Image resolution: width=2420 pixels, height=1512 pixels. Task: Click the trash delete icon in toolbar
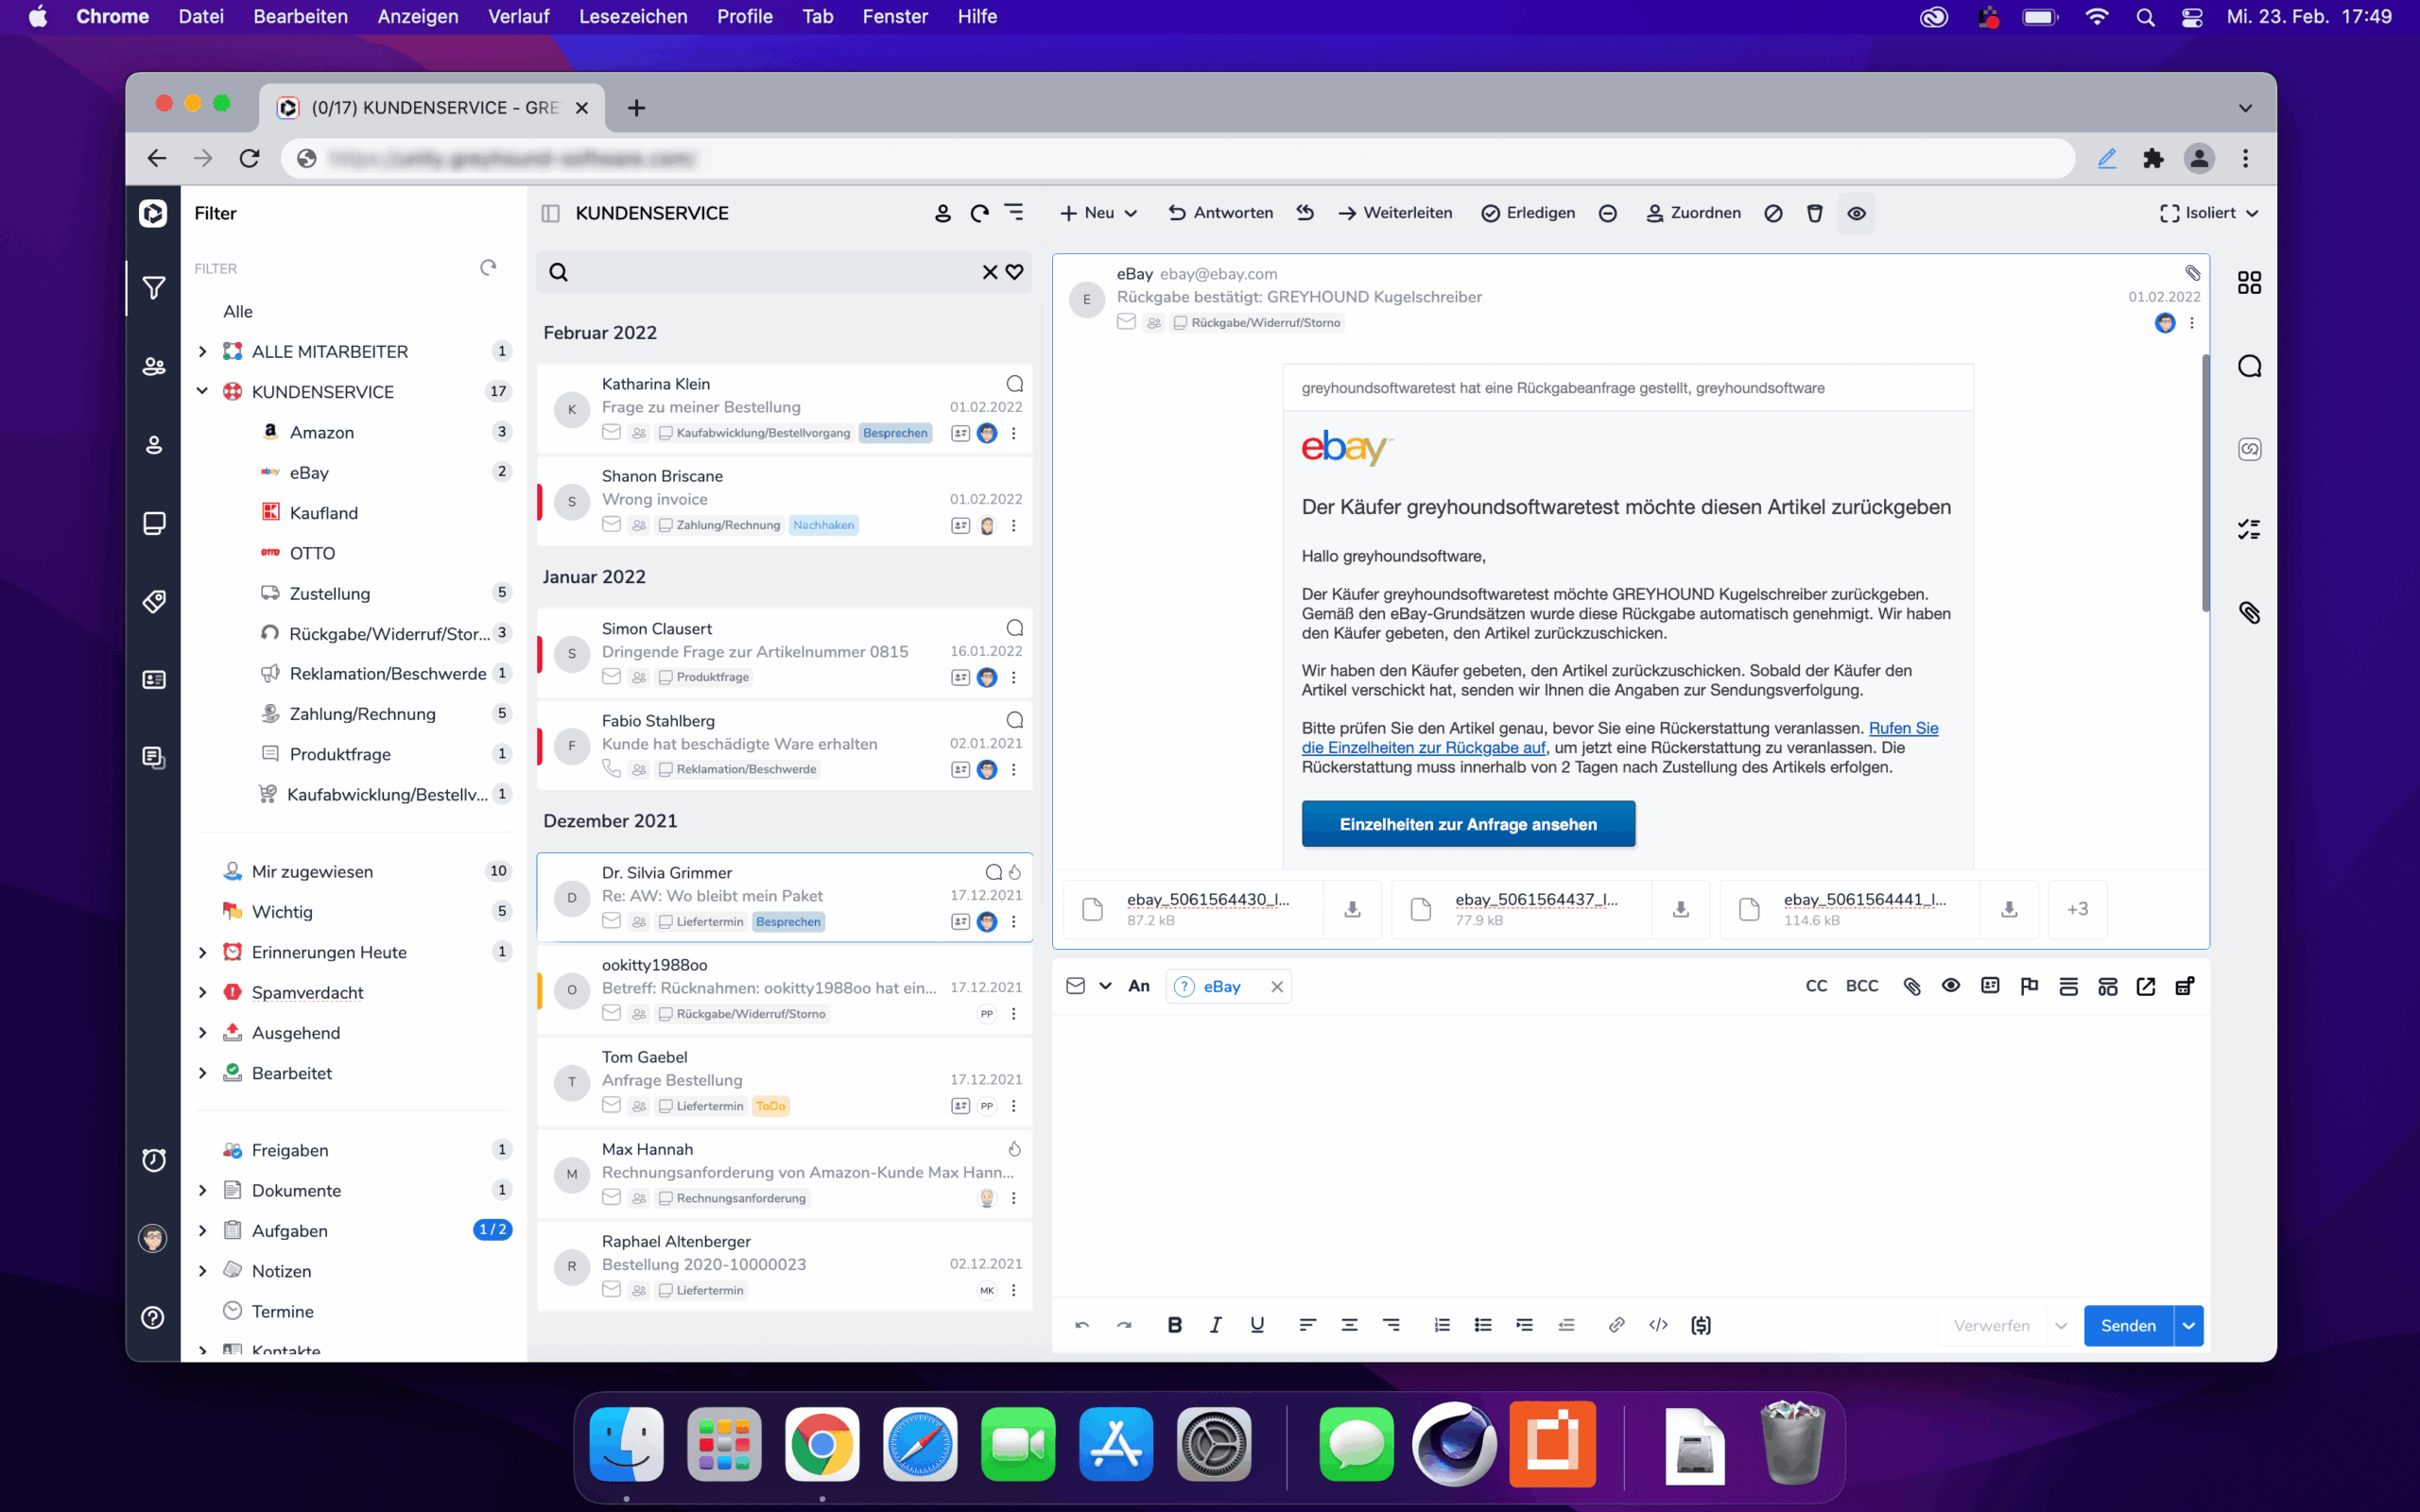pos(1814,213)
